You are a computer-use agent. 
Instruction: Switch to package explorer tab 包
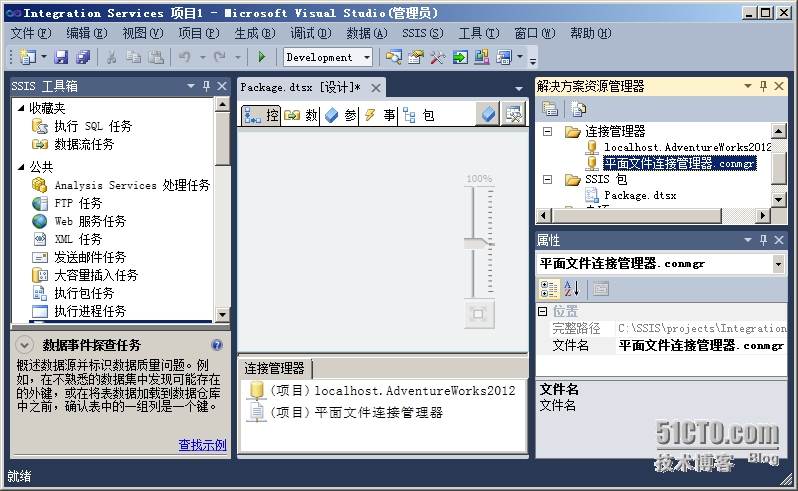(x=418, y=115)
